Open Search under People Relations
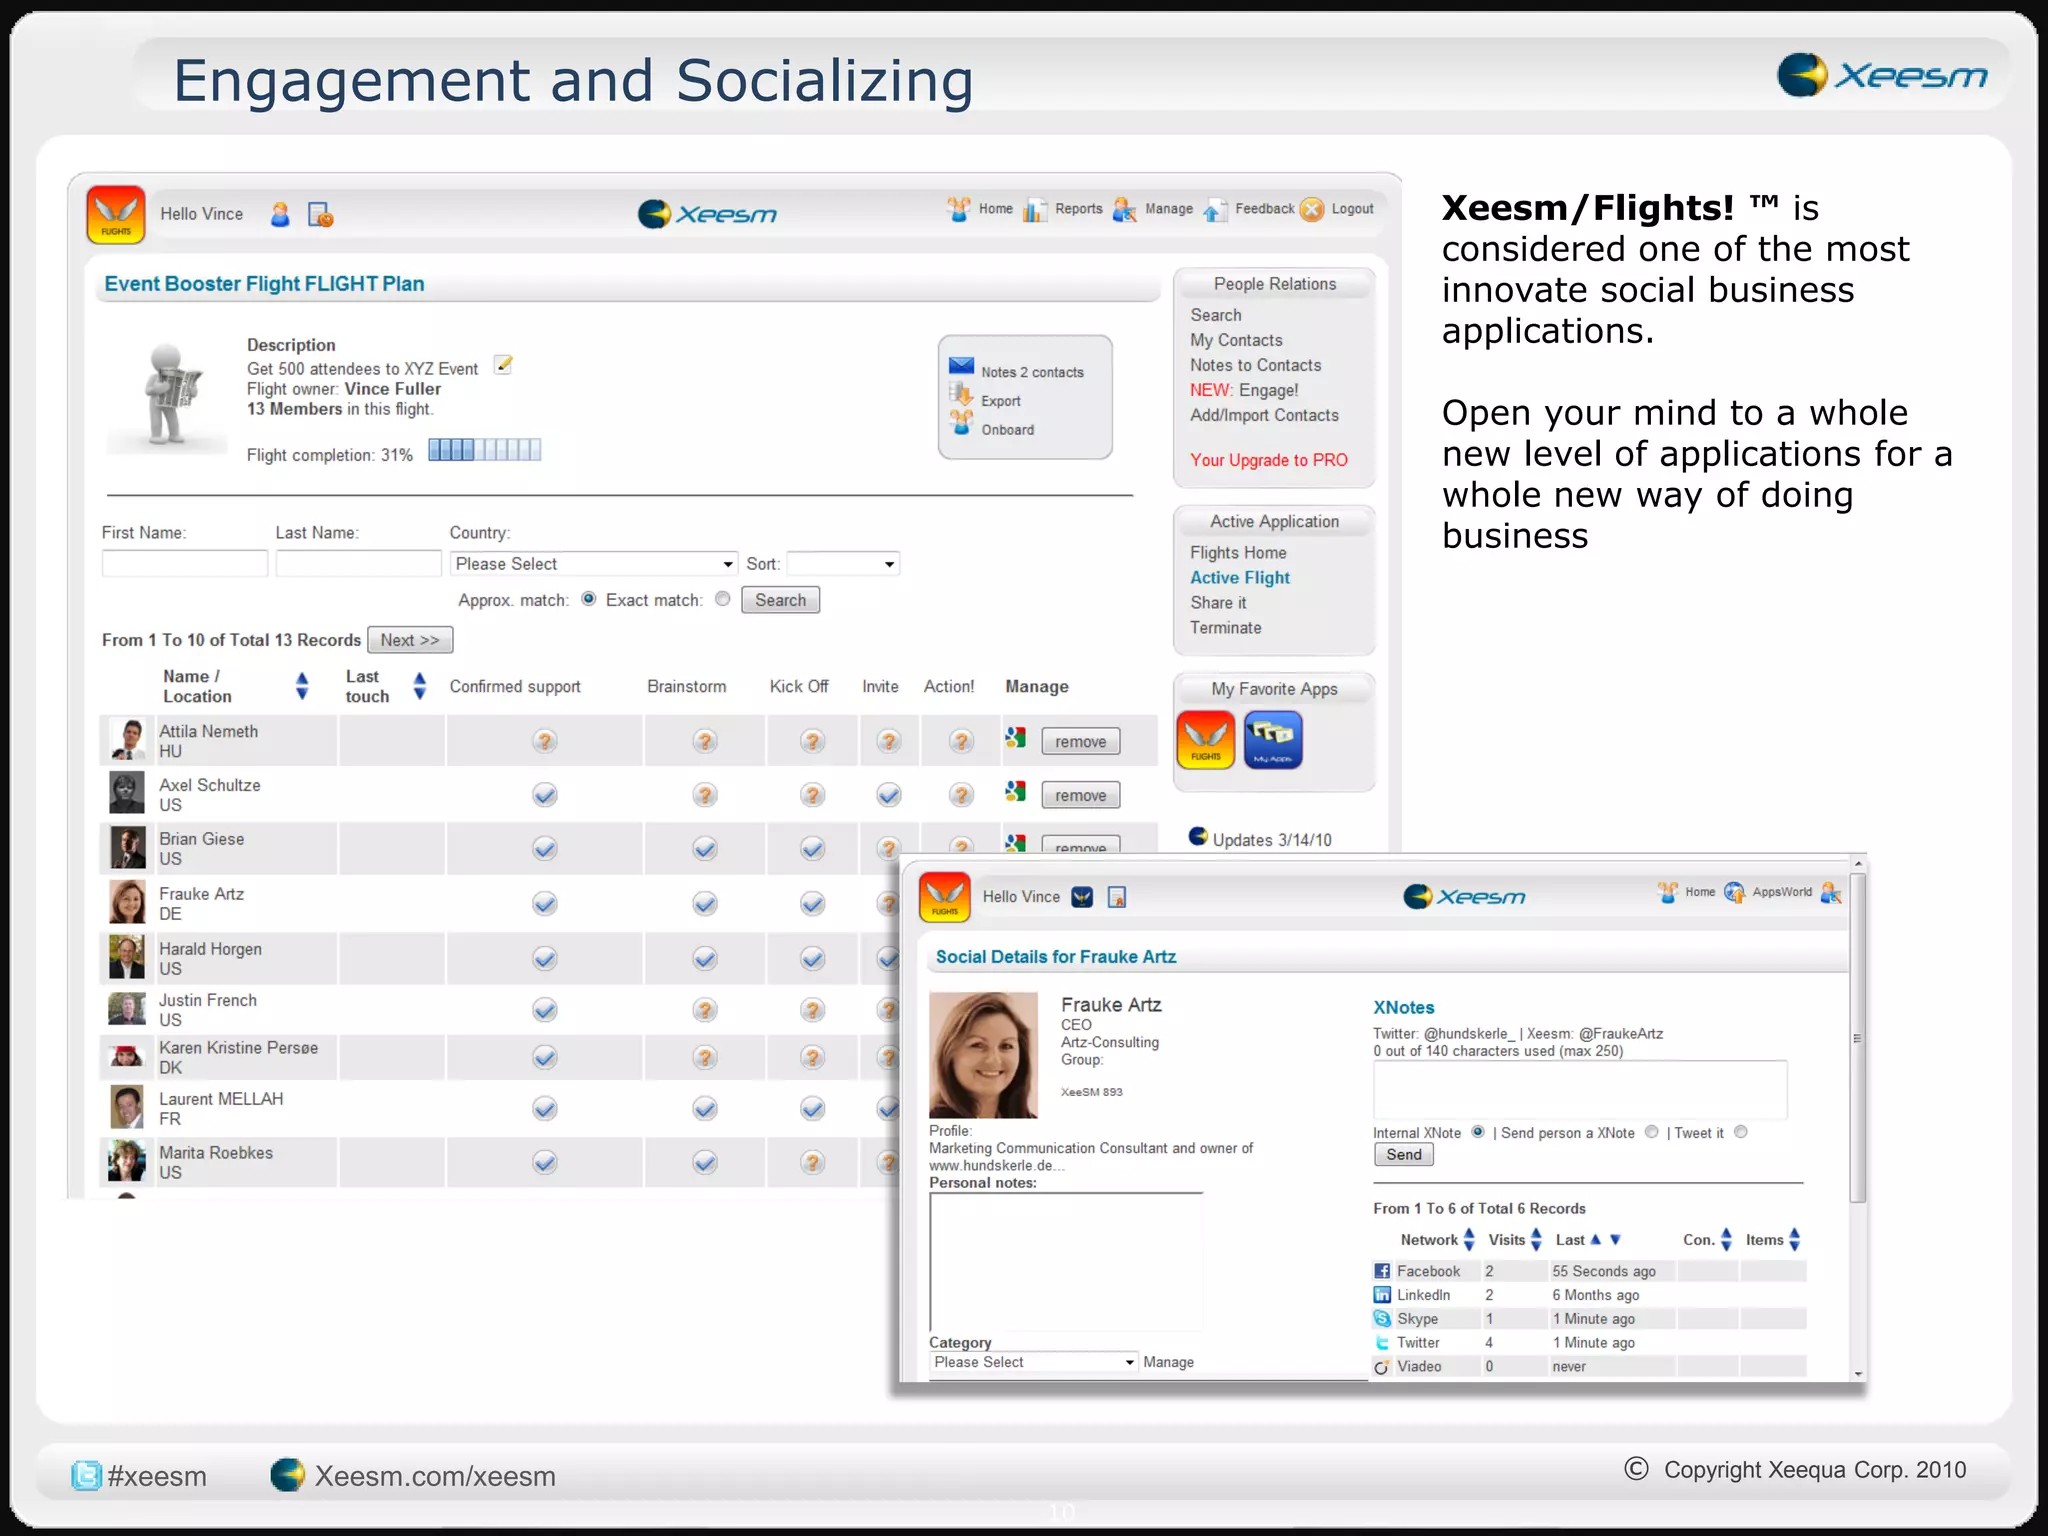The width and height of the screenshot is (2048, 1536). 1215,315
